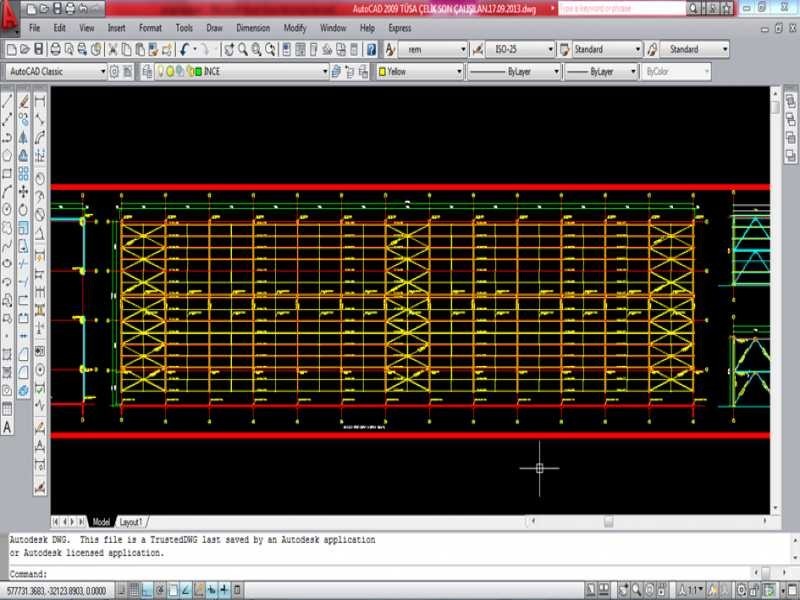This screenshot has width=800, height=600.
Task: Open the AutoCAD Classic workspace dropdown
Action: coord(101,72)
